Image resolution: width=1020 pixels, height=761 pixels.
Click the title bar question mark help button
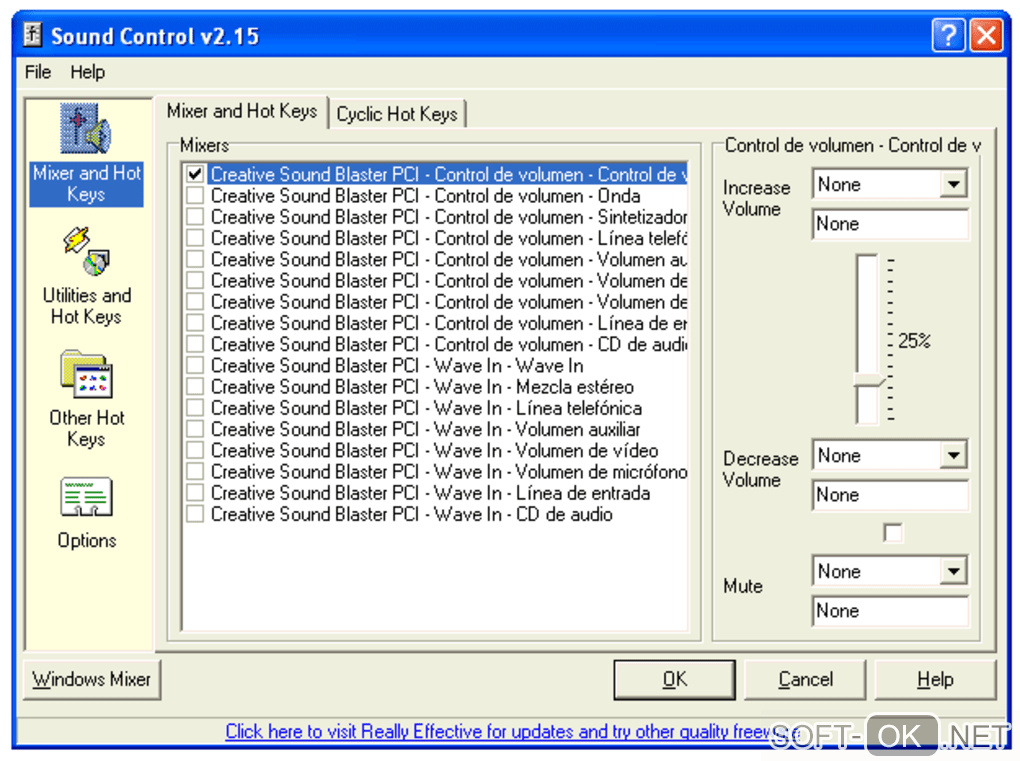pyautogui.click(x=948, y=35)
